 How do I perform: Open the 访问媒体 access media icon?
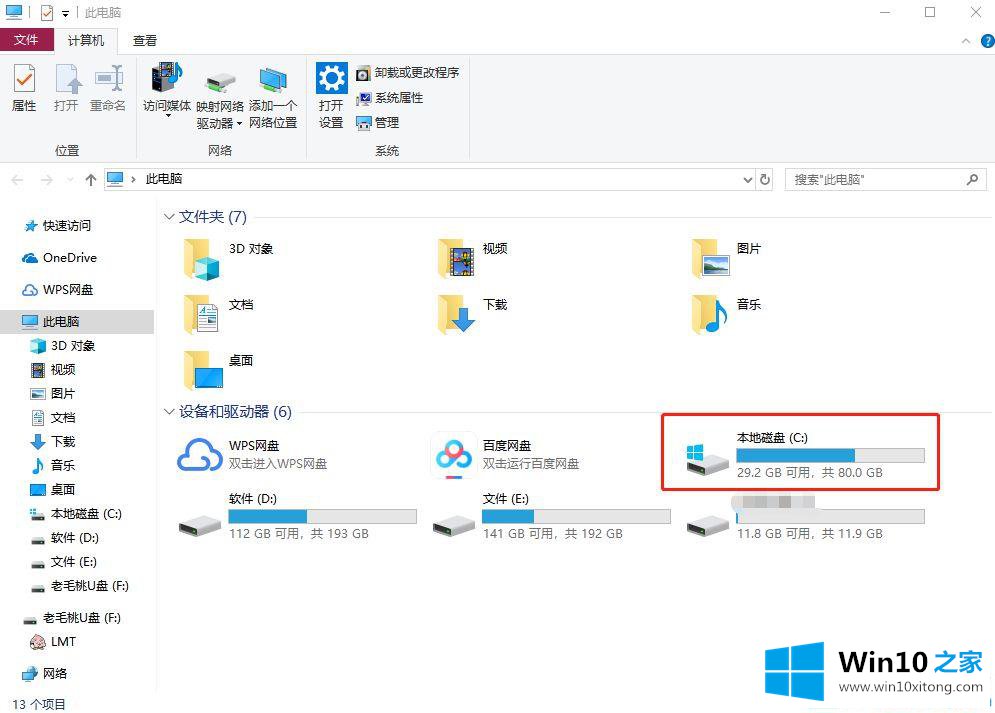tap(167, 88)
